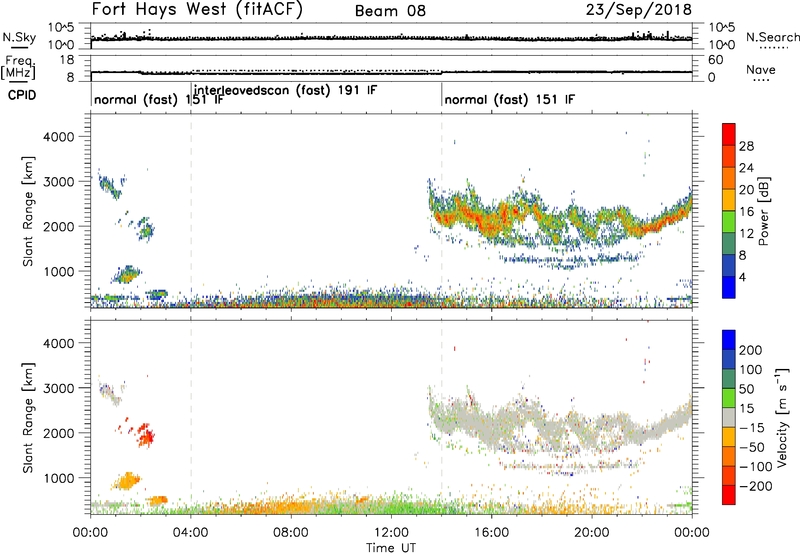Click the '2000' tick in the power panel
This screenshot has width=800, height=554.
pos(58,226)
